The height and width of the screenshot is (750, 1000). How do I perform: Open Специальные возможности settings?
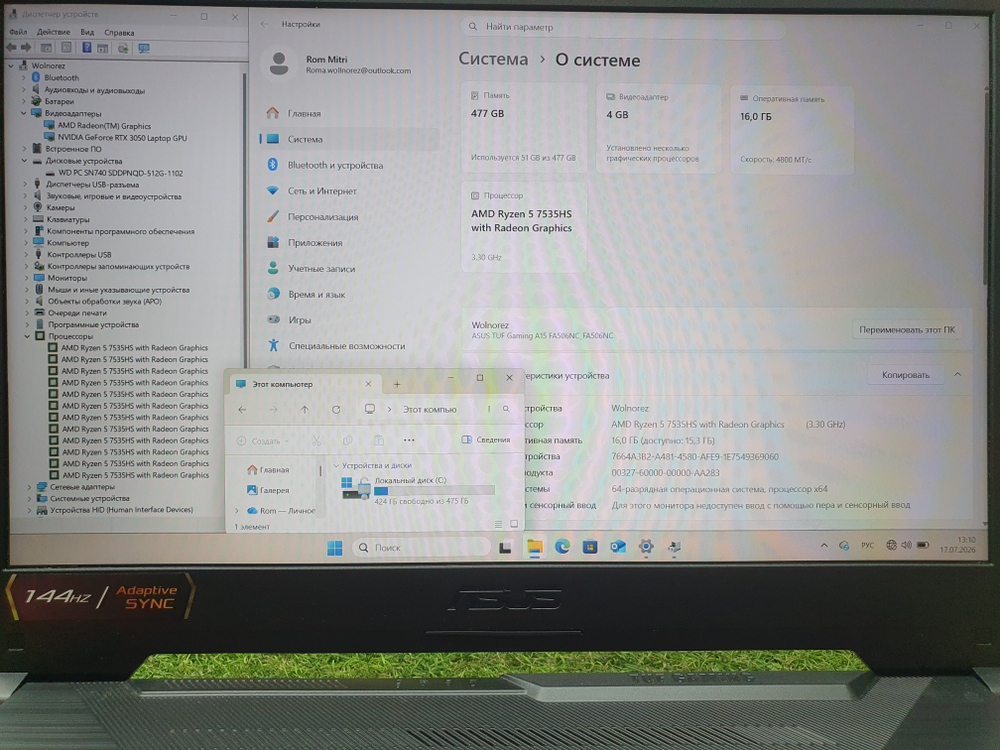point(346,346)
